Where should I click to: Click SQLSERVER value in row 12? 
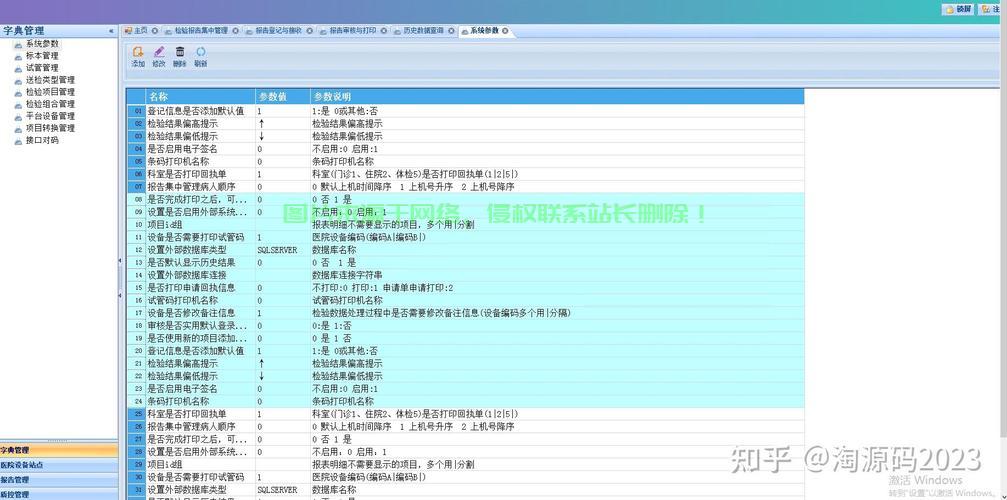pyautogui.click(x=277, y=250)
